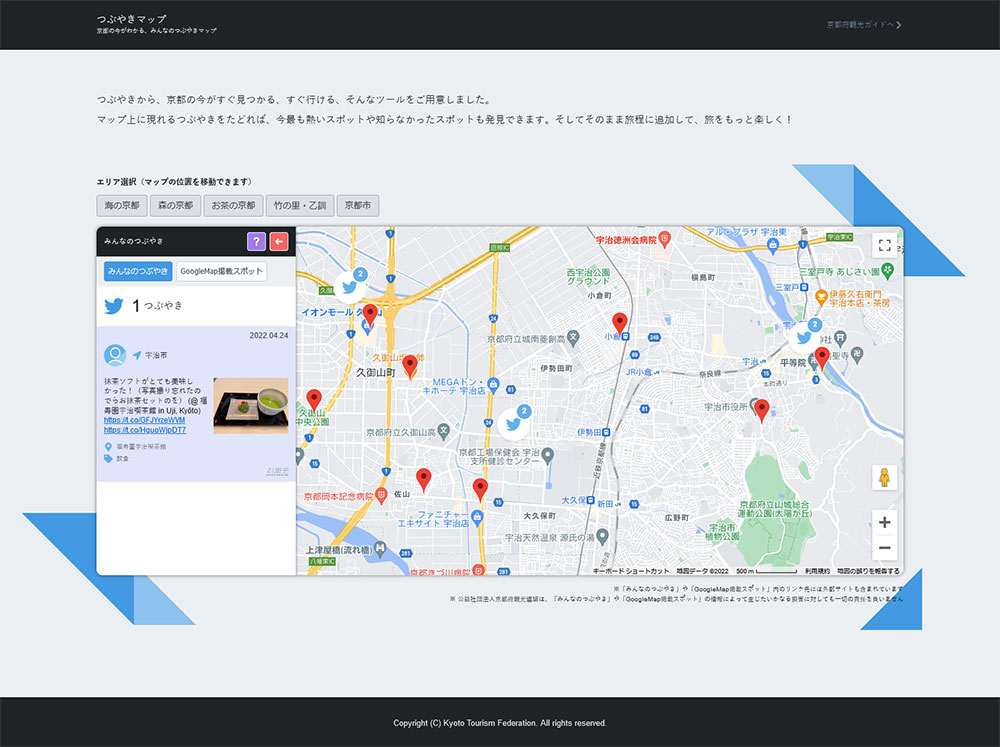Open the t.co/GFJYrzeWVM link

coord(144,420)
